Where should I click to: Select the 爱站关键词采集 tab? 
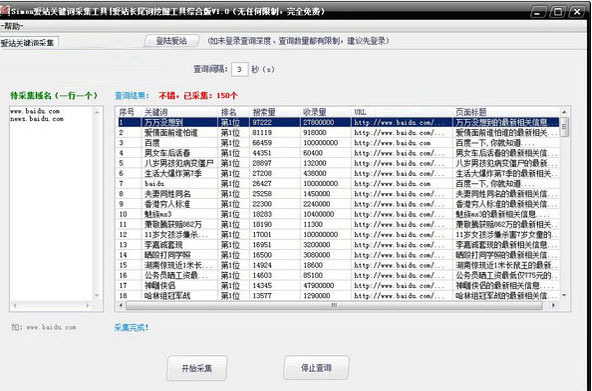28,43
